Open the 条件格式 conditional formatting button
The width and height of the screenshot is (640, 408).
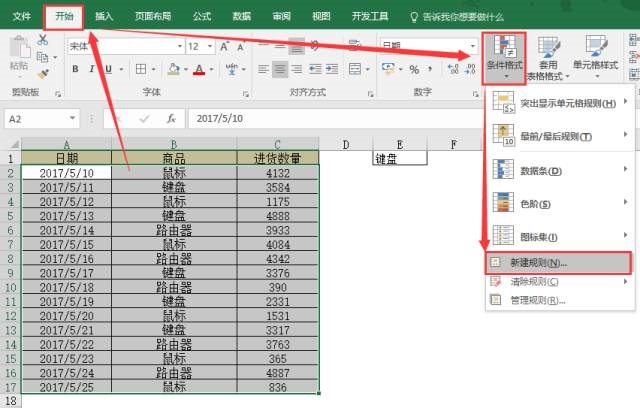[504, 54]
